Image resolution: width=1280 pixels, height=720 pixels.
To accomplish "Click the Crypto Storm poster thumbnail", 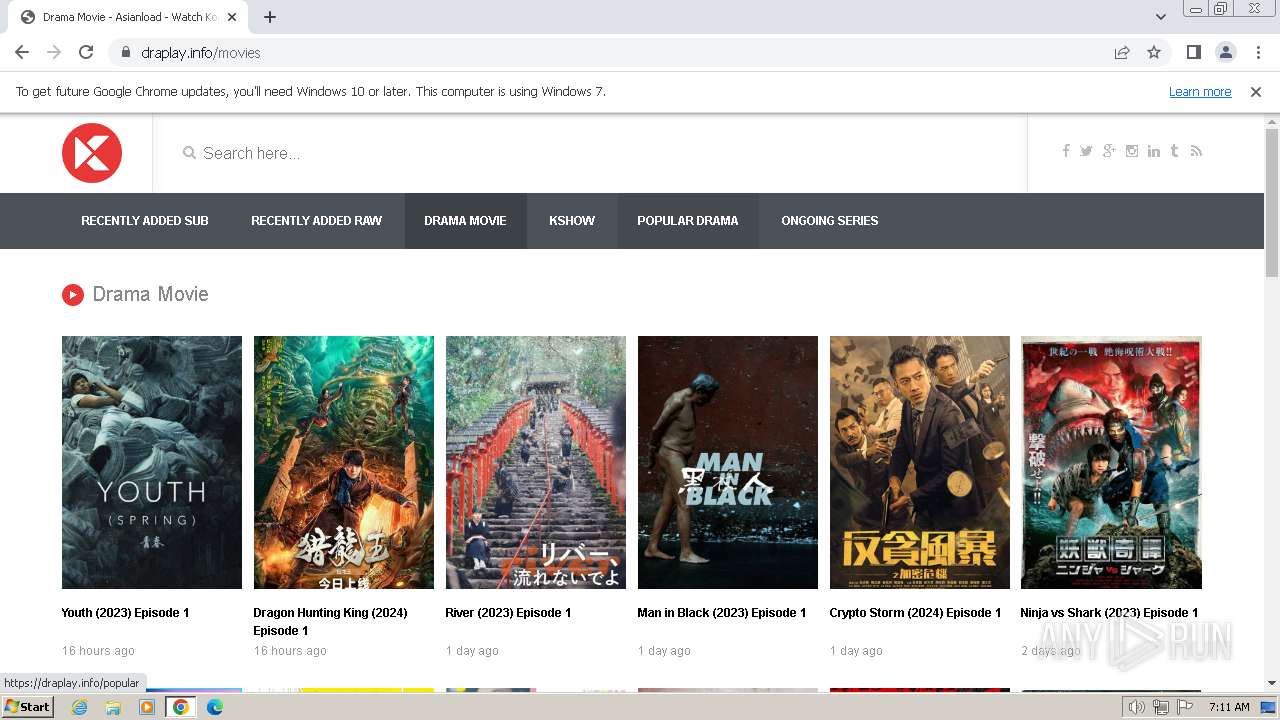I will point(920,462).
